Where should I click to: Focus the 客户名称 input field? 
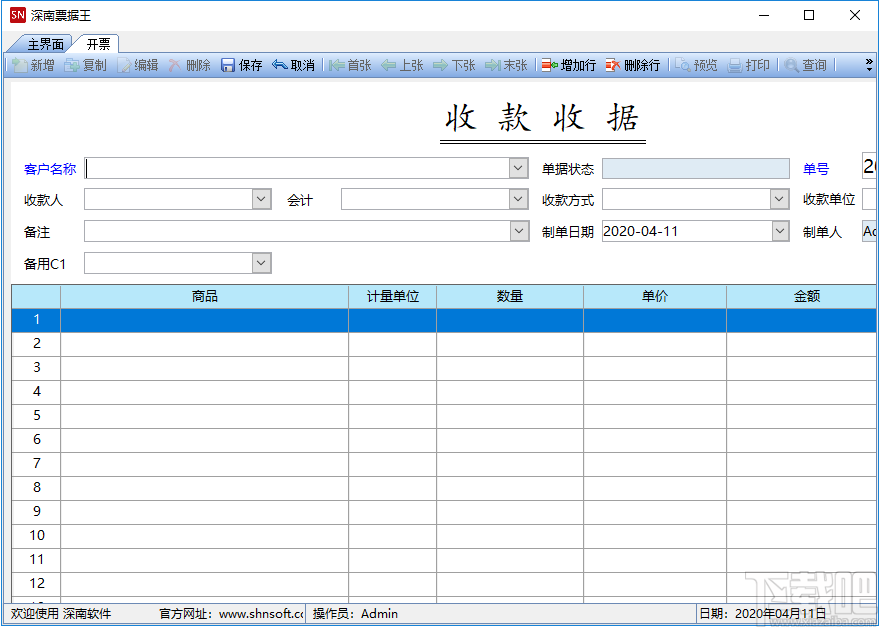(x=296, y=168)
